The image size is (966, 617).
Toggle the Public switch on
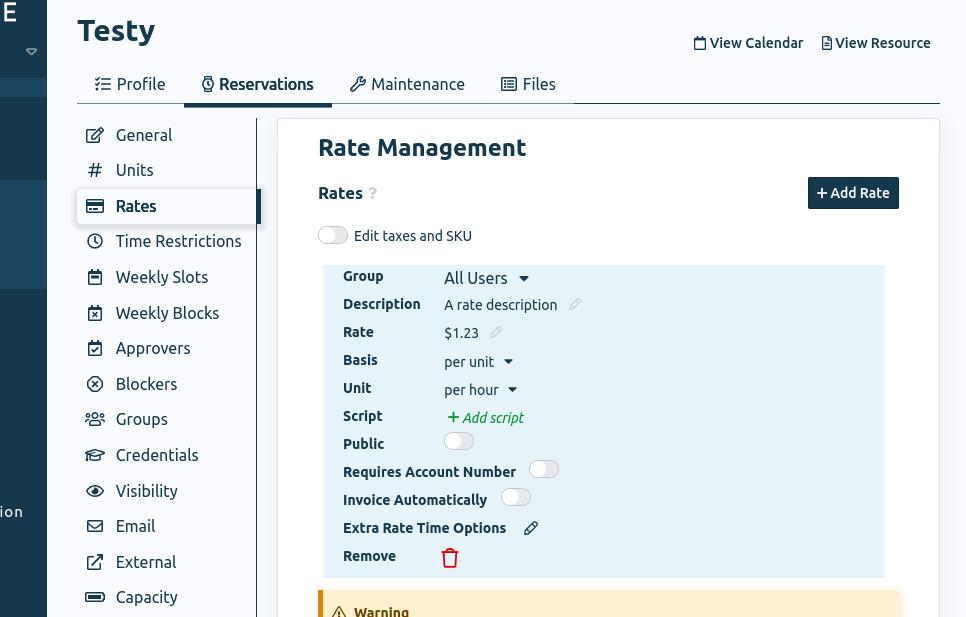pos(459,442)
